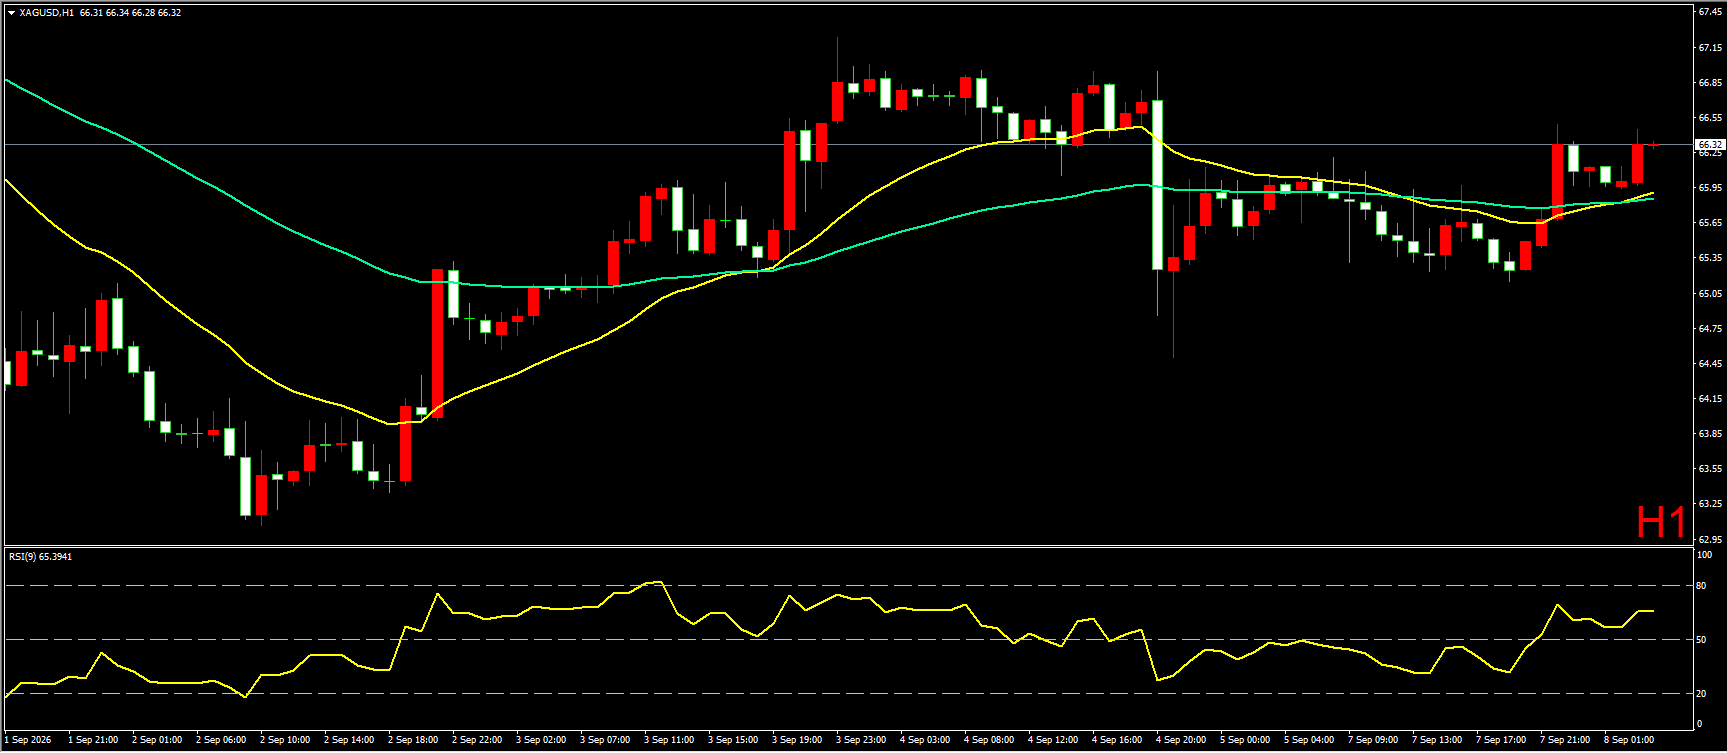Click the RSI scale value 100

pos(1705,554)
